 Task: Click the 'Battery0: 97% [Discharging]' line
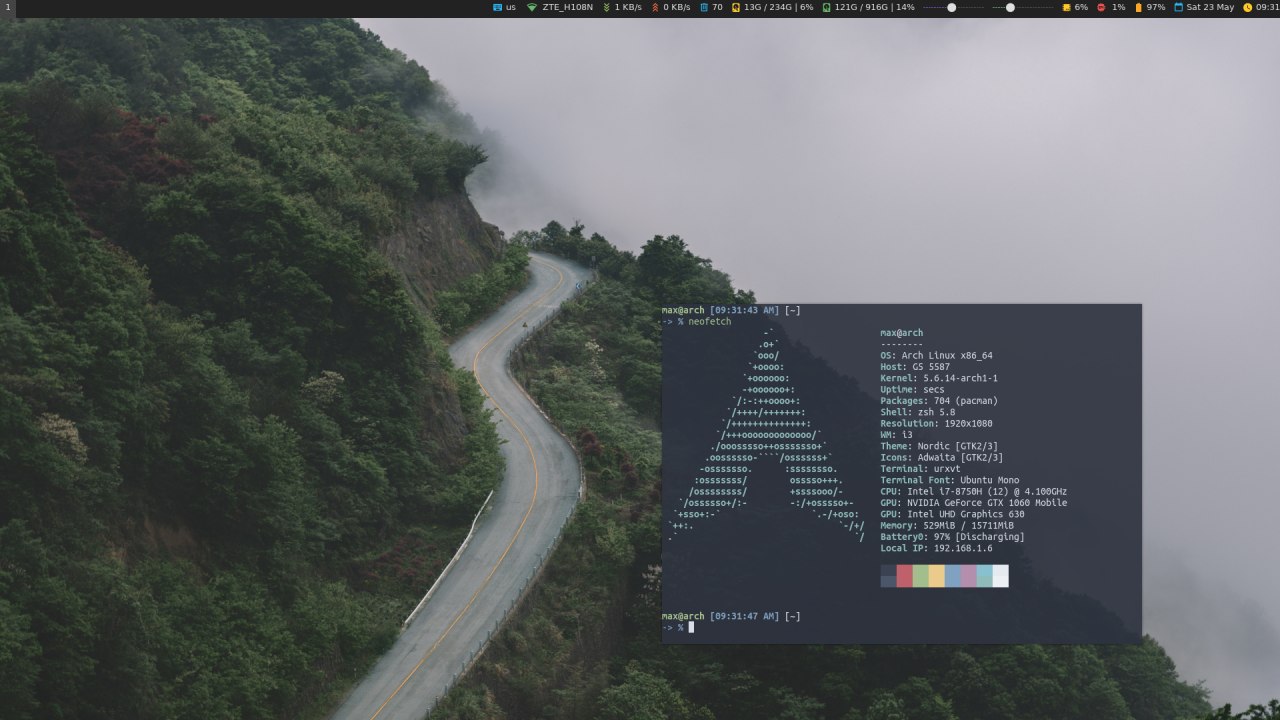tap(952, 537)
